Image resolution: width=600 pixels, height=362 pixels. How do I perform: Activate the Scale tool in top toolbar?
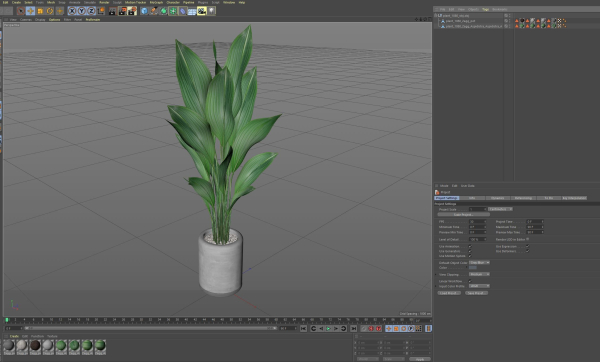[40, 11]
